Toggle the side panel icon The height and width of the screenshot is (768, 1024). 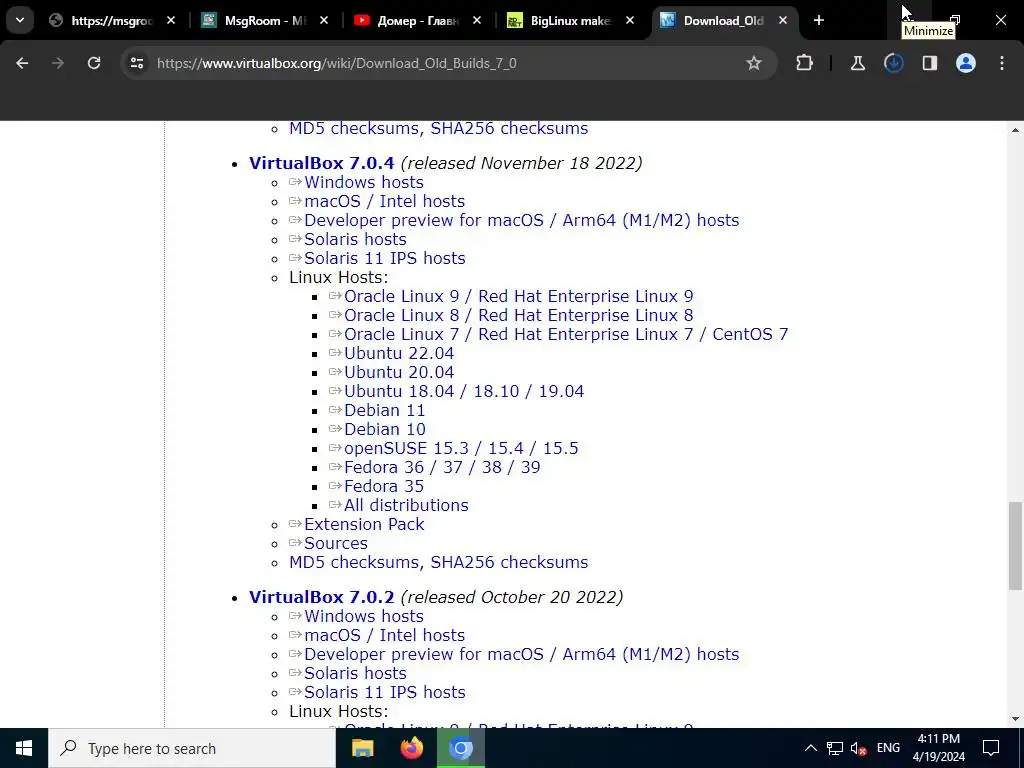click(x=929, y=63)
